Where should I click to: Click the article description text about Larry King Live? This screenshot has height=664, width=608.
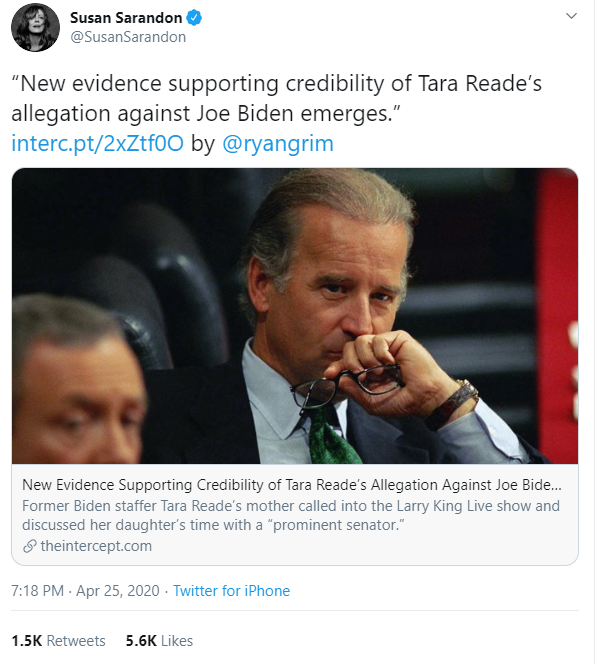click(x=290, y=515)
